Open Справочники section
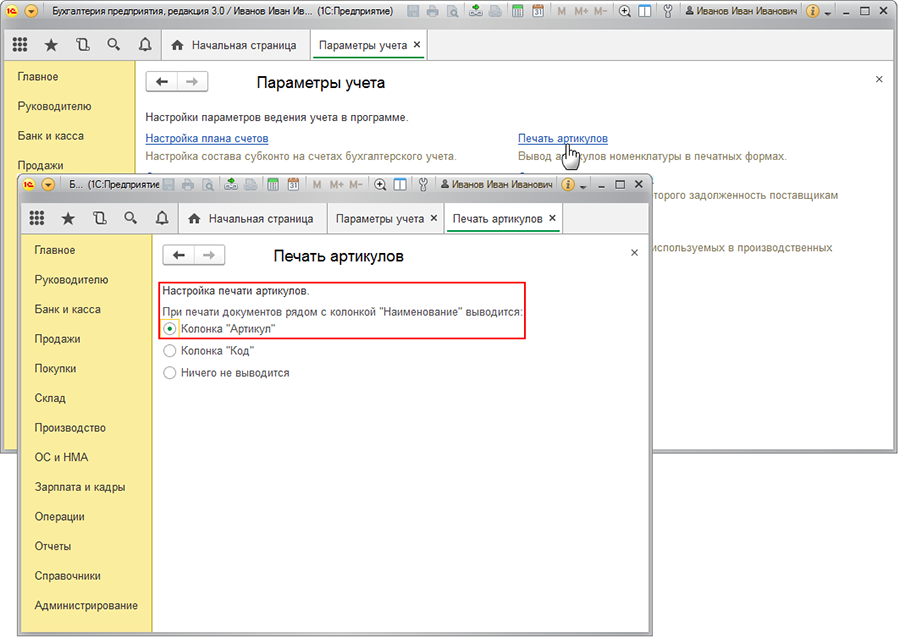Viewport: 900px width, 638px height. pyautogui.click(x=67, y=576)
